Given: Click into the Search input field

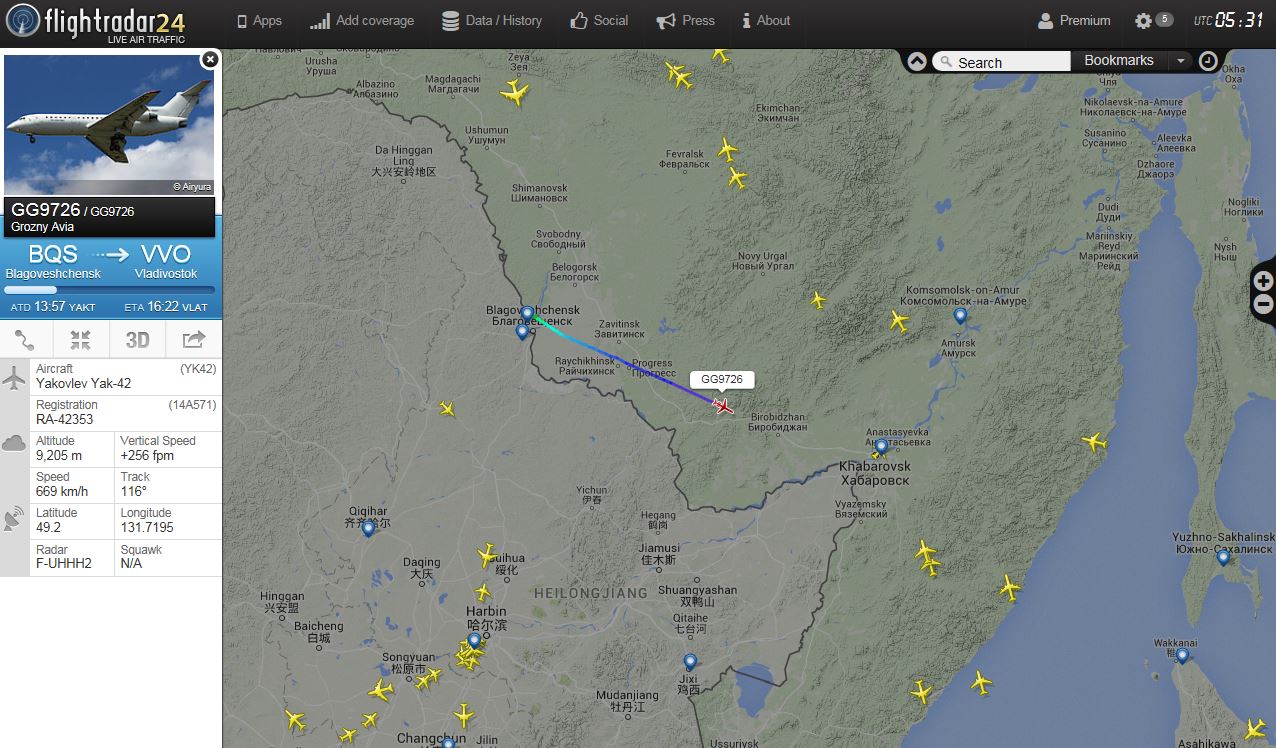Looking at the screenshot, I should (1002, 62).
